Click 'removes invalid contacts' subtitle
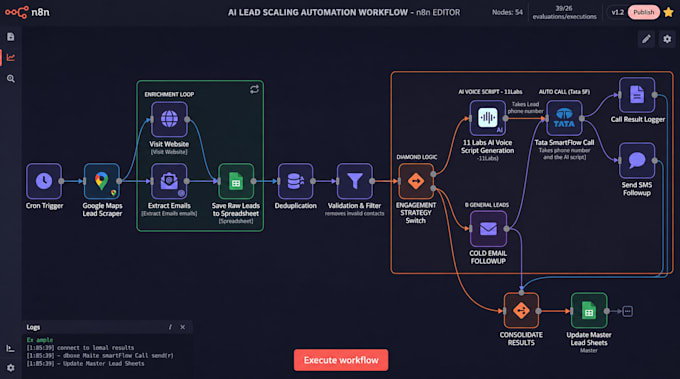 354,213
